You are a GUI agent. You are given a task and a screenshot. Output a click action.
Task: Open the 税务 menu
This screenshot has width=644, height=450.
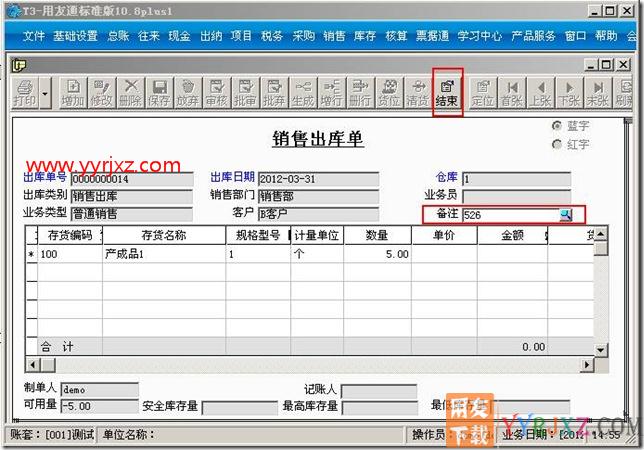coord(272,36)
